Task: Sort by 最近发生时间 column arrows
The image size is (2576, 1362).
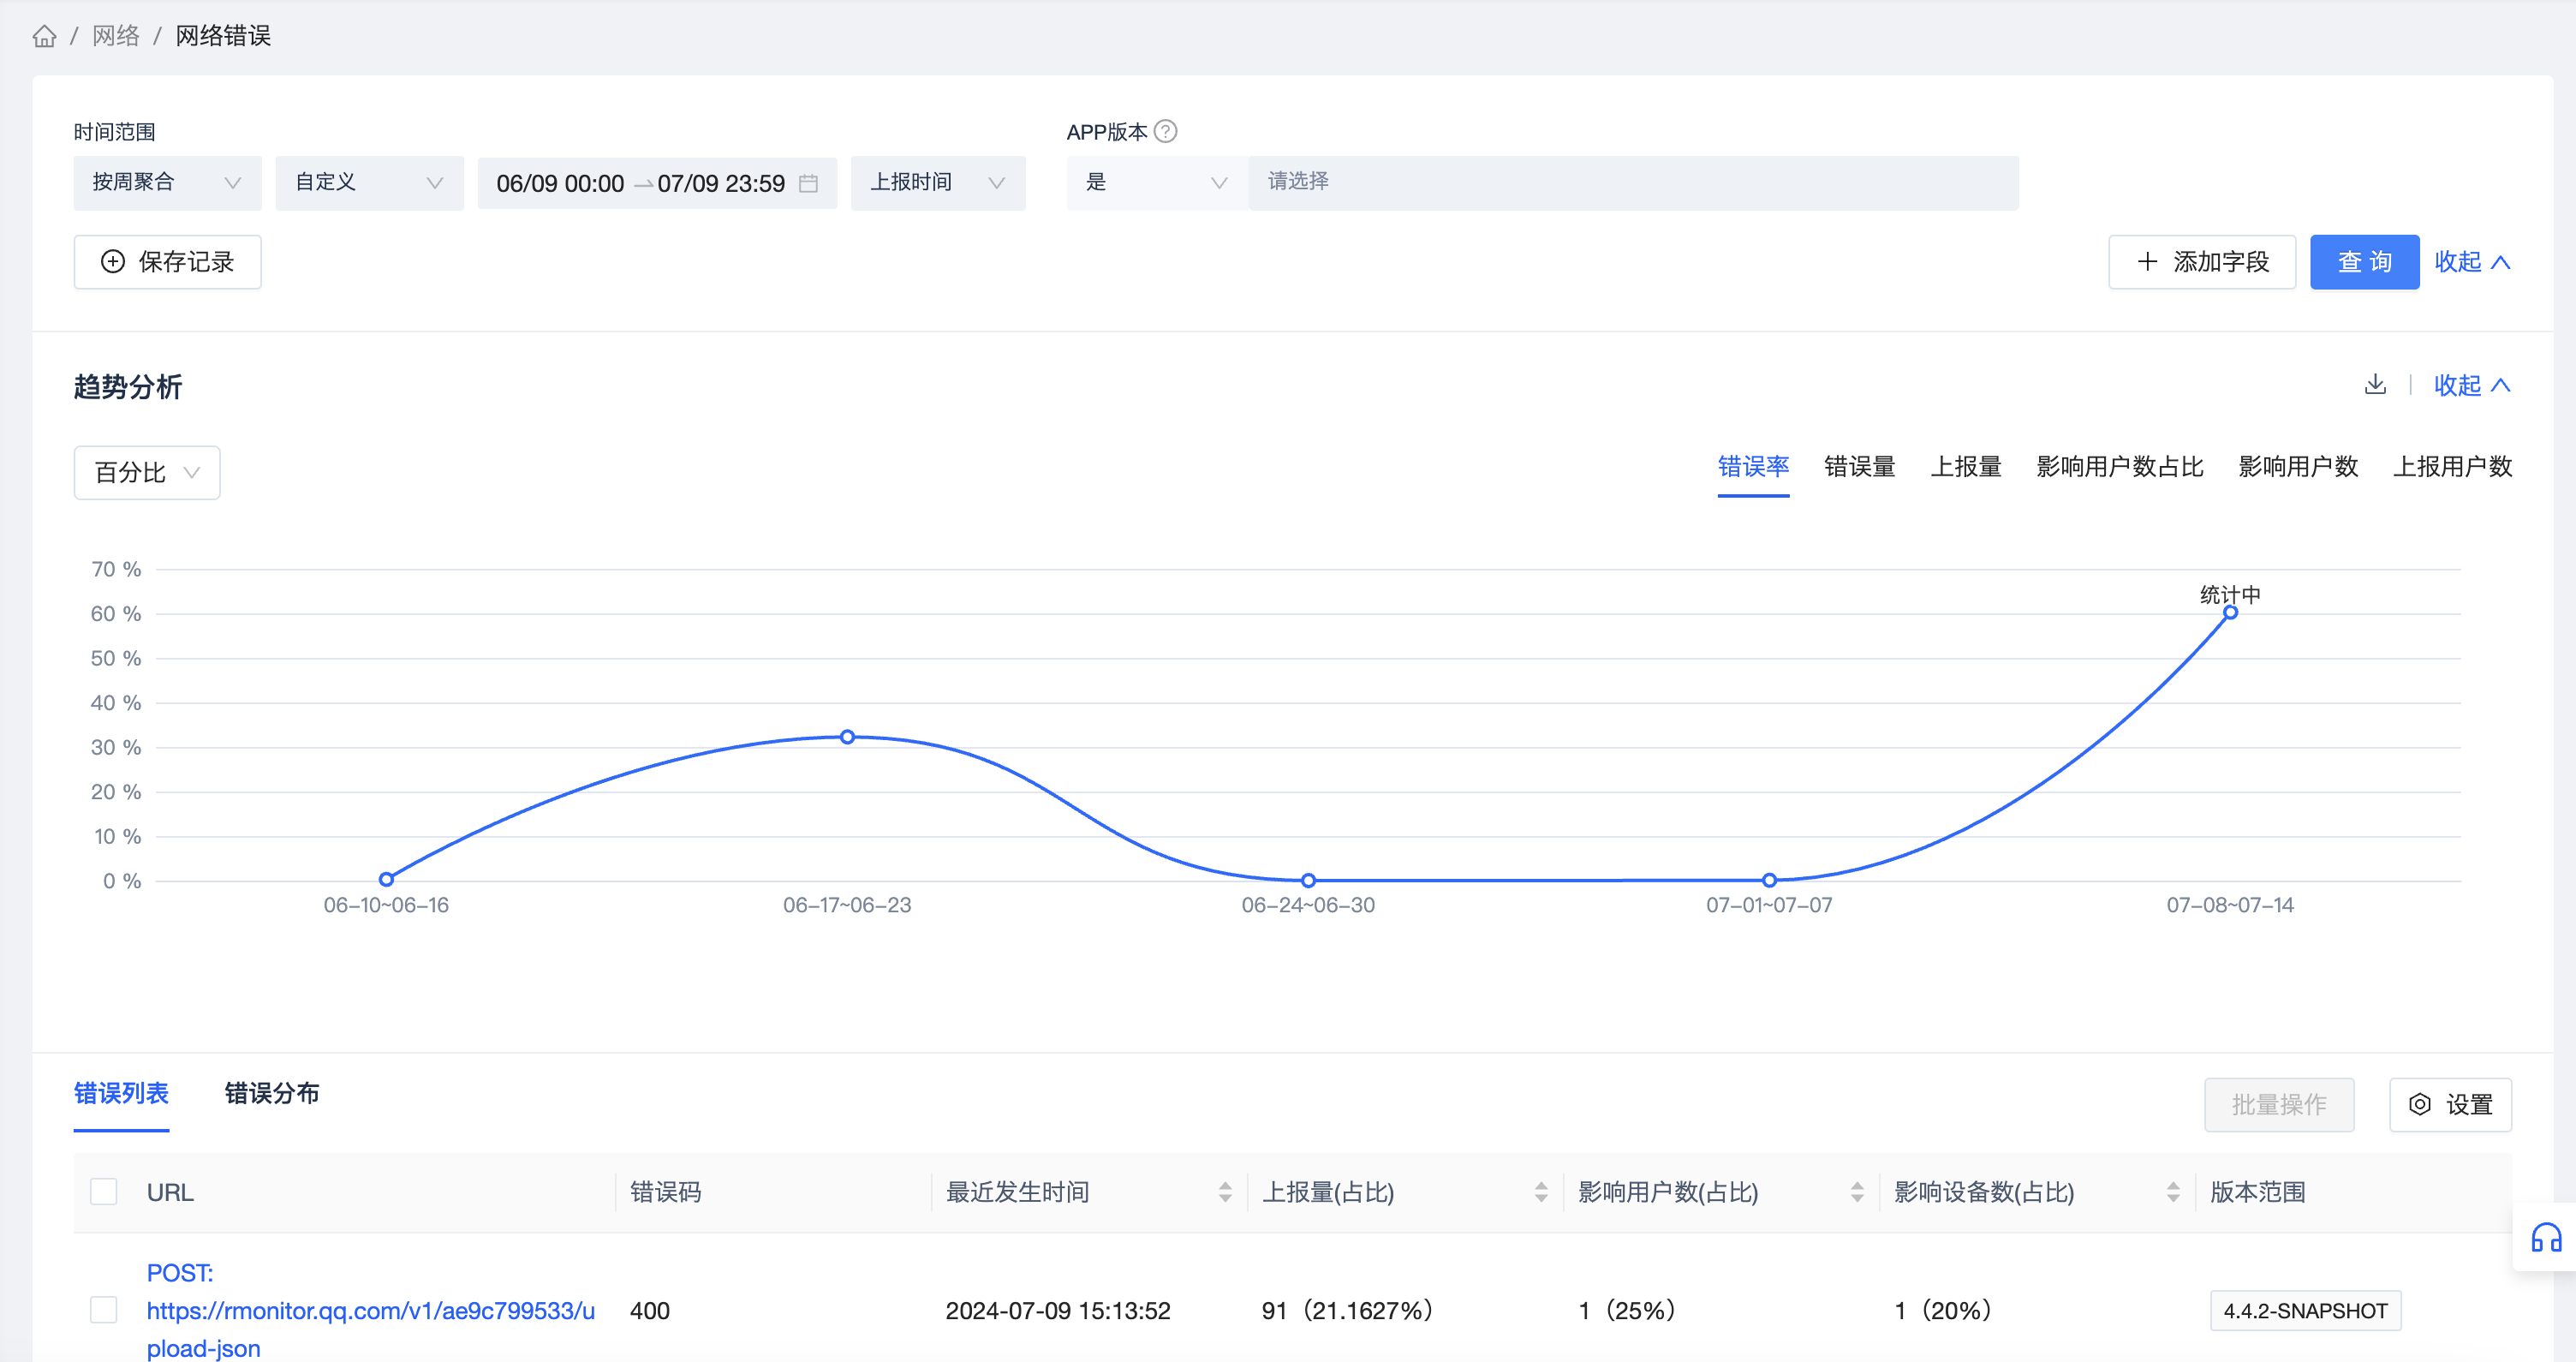Action: tap(1225, 1191)
